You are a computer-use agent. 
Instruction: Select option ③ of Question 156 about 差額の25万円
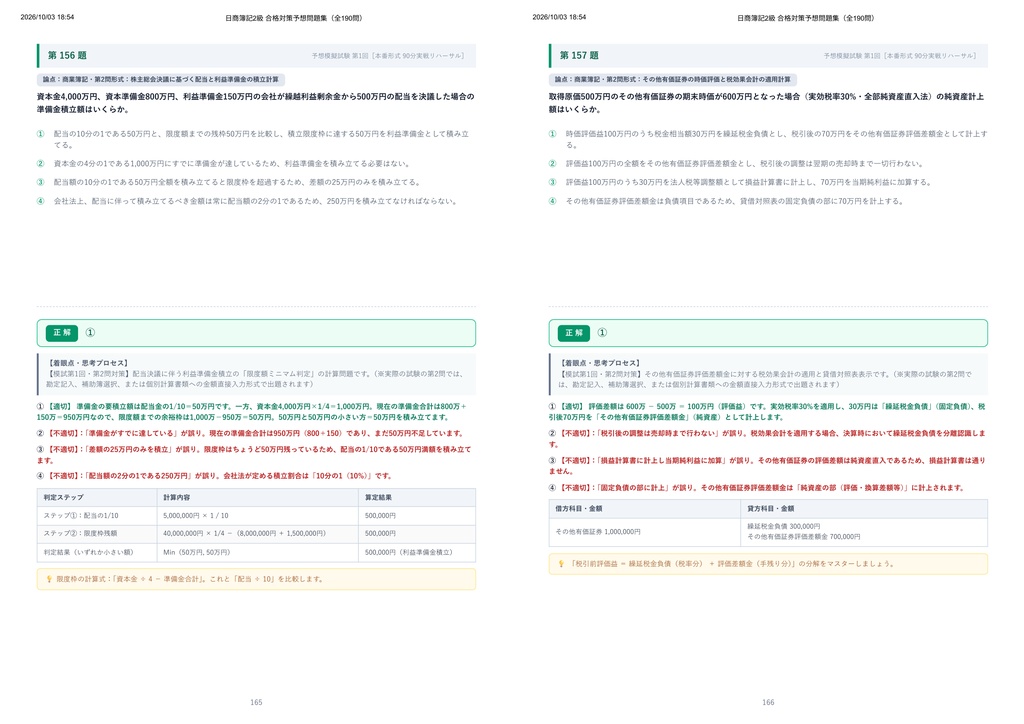click(229, 183)
